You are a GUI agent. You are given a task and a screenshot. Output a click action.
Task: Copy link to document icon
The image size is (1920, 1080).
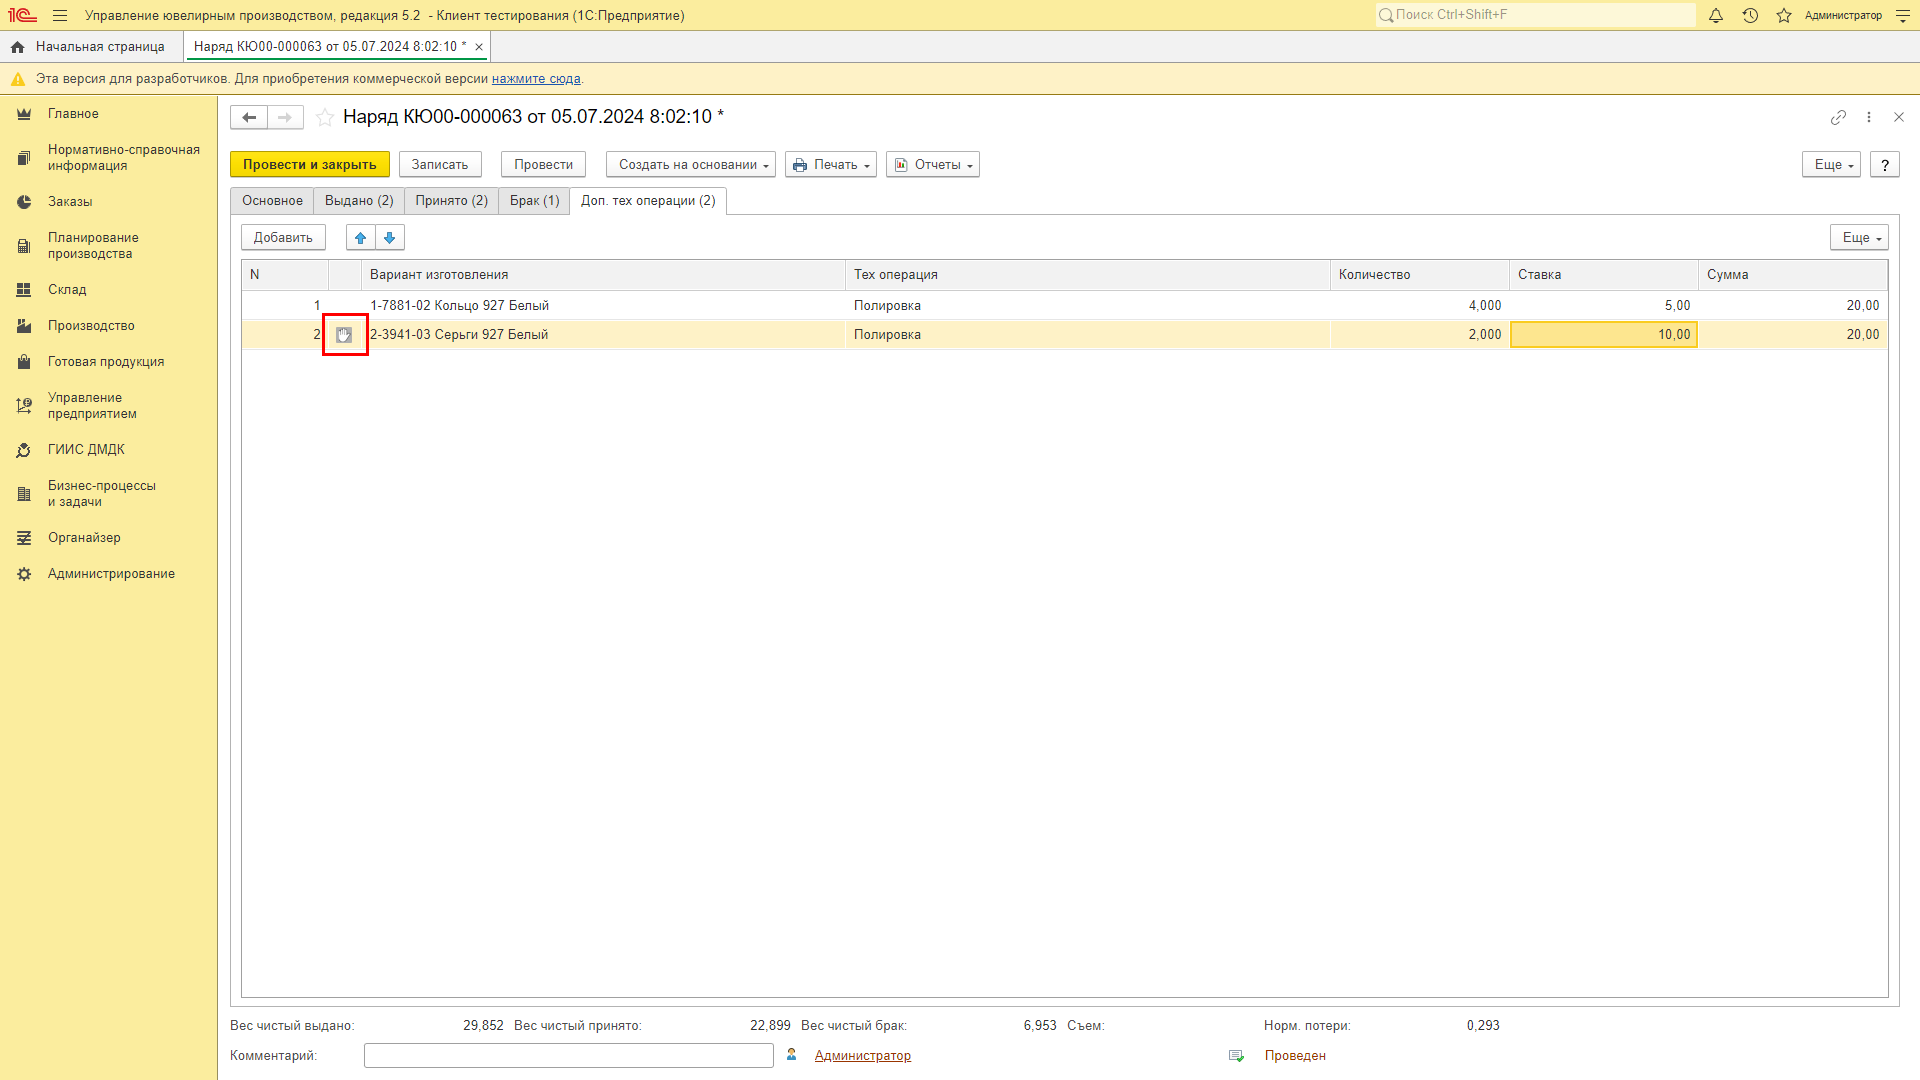click(1838, 117)
